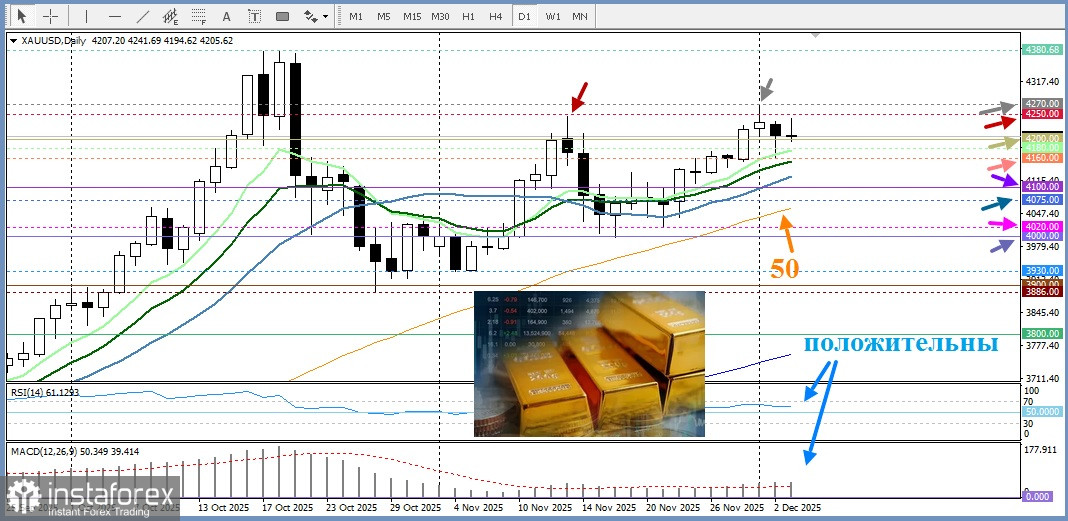
Task: Select the trendline drawing tool
Action: click(x=143, y=16)
